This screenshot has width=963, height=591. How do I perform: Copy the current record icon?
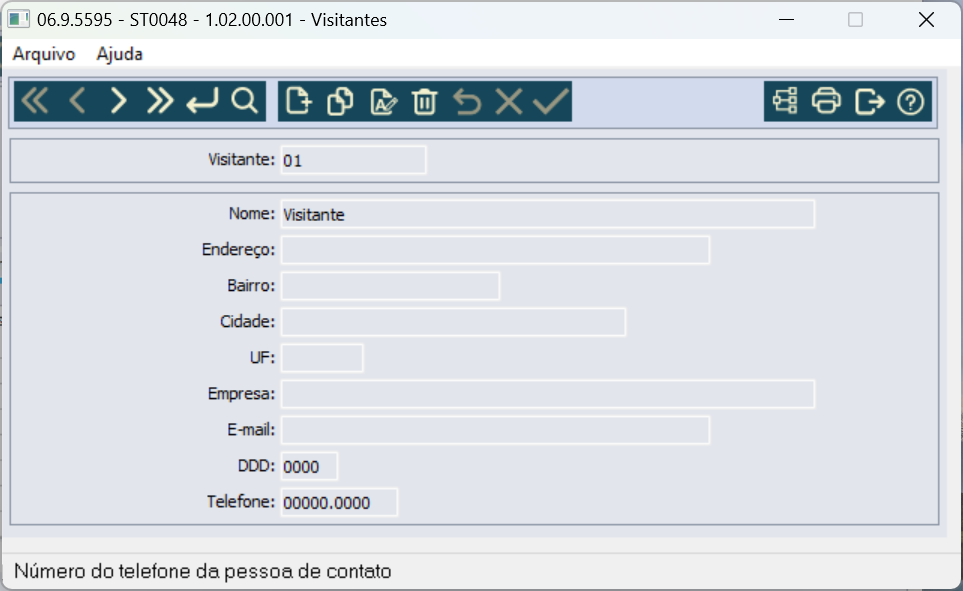pos(340,101)
